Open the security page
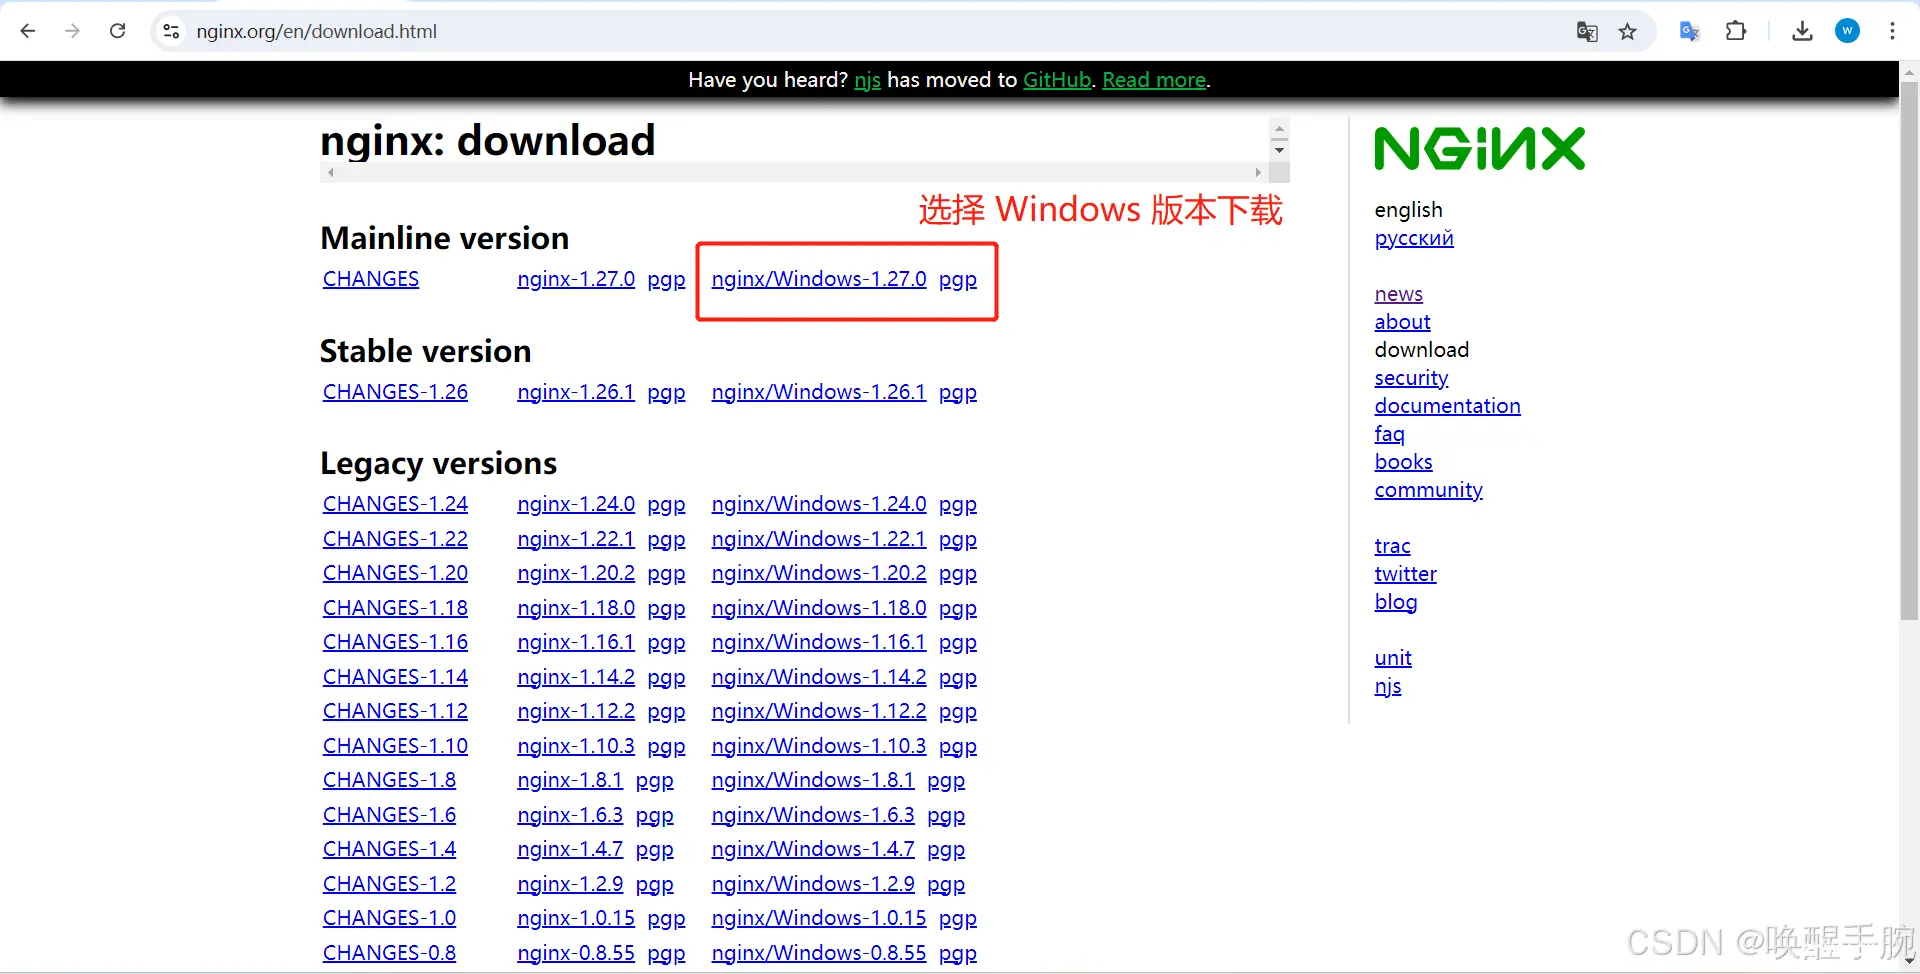The image size is (1920, 974). [x=1411, y=378]
